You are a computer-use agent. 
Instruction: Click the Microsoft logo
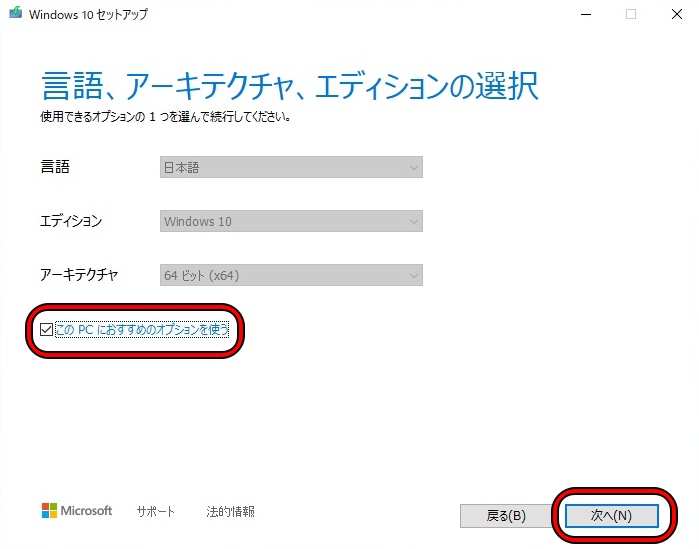[x=77, y=511]
